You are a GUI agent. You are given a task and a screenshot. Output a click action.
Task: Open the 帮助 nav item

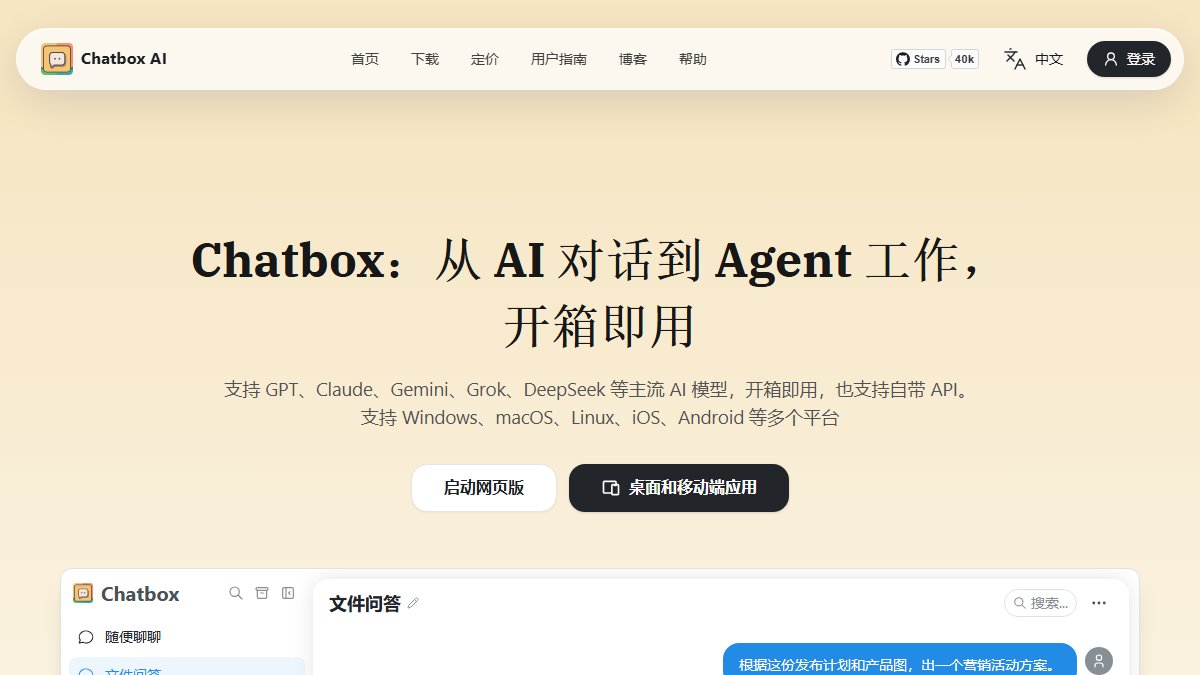(x=693, y=59)
